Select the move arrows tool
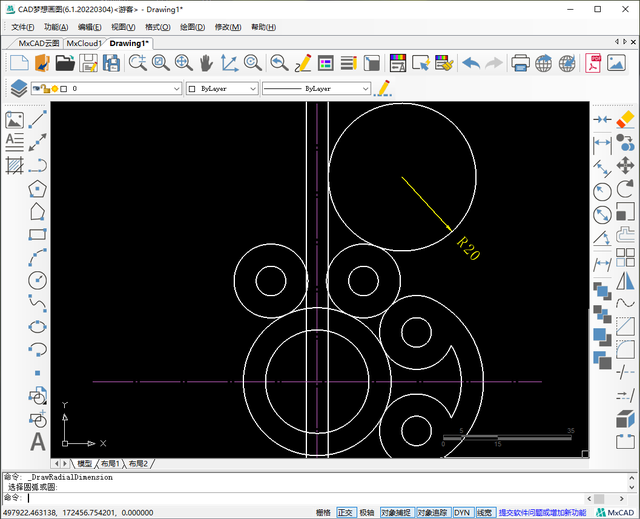The image size is (640, 519). (626, 165)
